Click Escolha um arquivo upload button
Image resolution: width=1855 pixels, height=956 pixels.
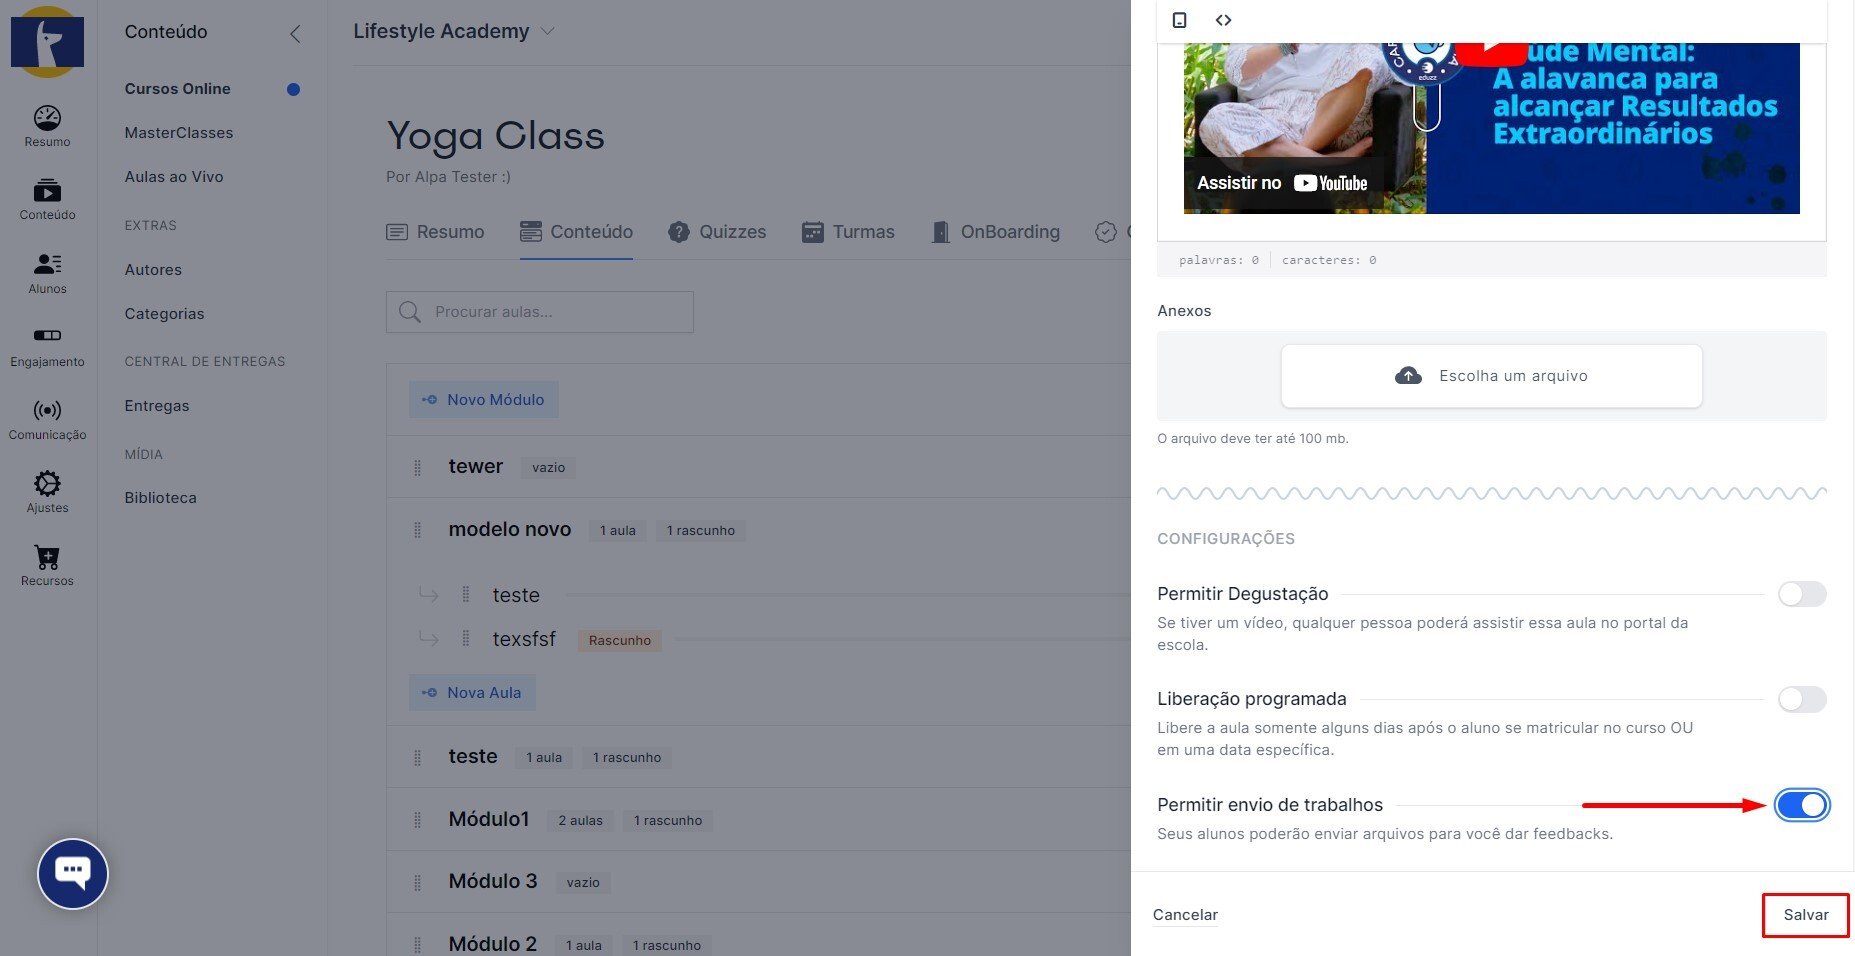tap(1491, 376)
